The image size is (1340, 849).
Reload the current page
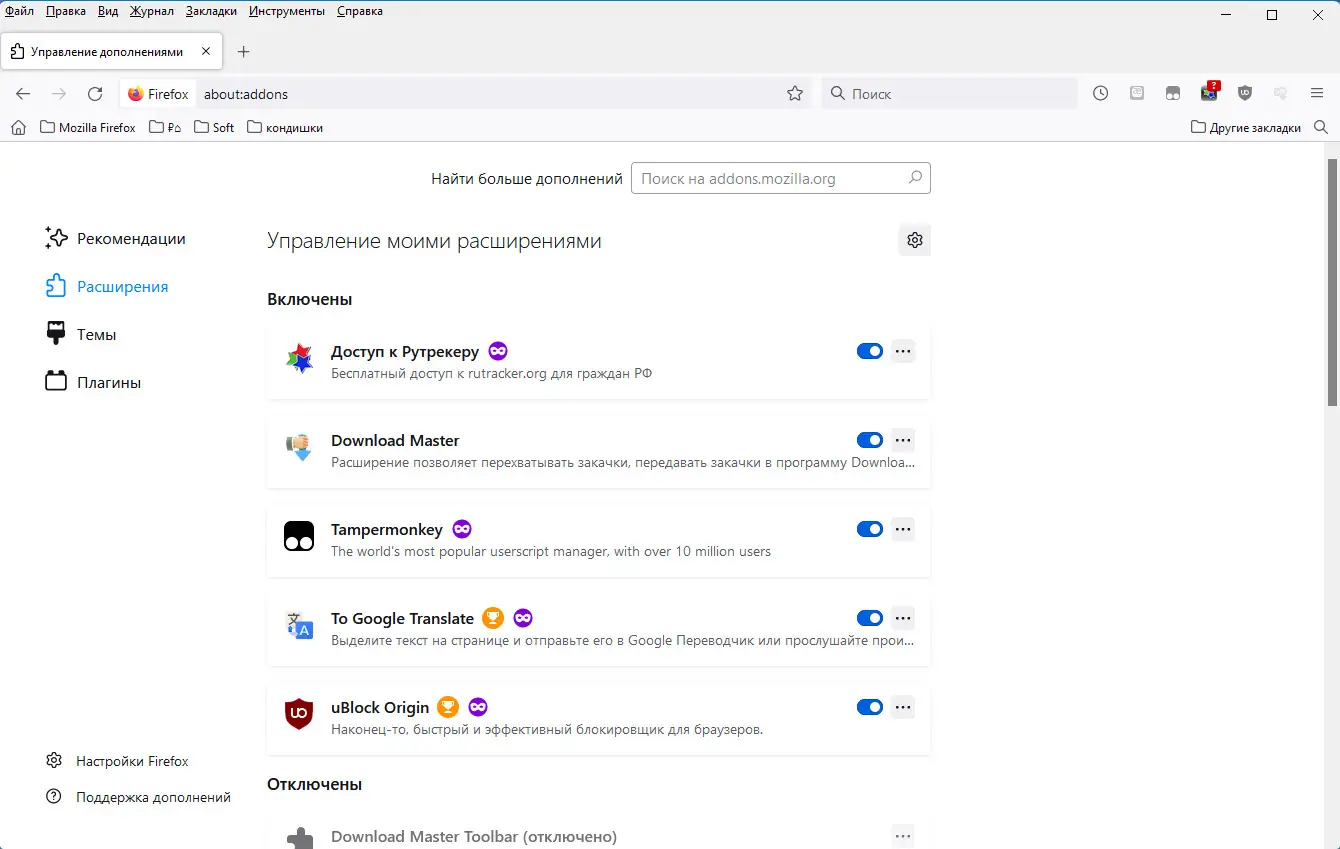(95, 93)
